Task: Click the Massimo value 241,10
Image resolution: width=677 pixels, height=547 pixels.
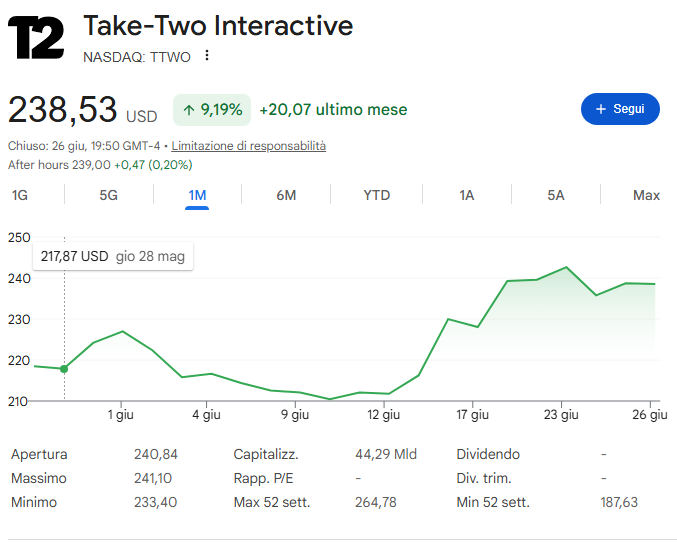Action: click(153, 478)
